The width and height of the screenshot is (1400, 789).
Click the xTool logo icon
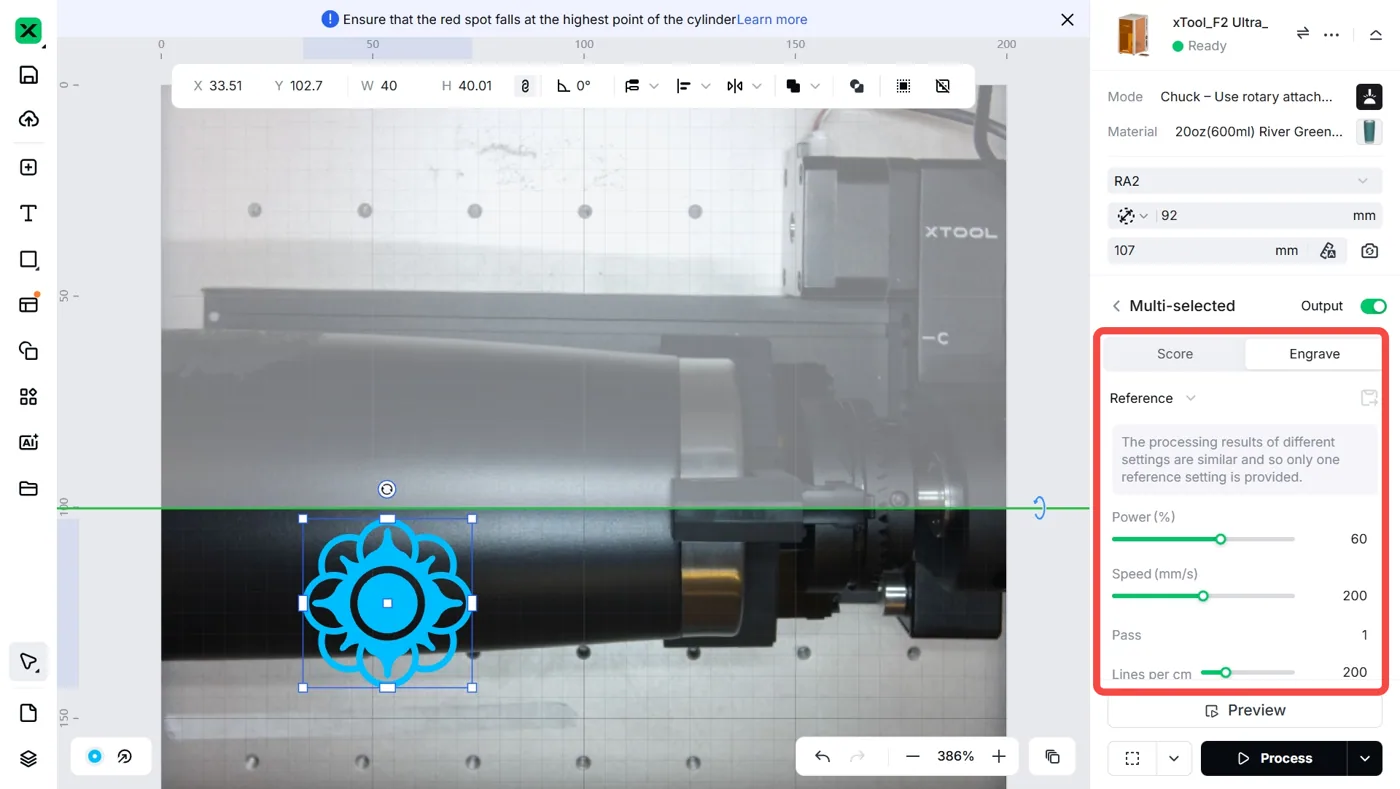(28, 31)
